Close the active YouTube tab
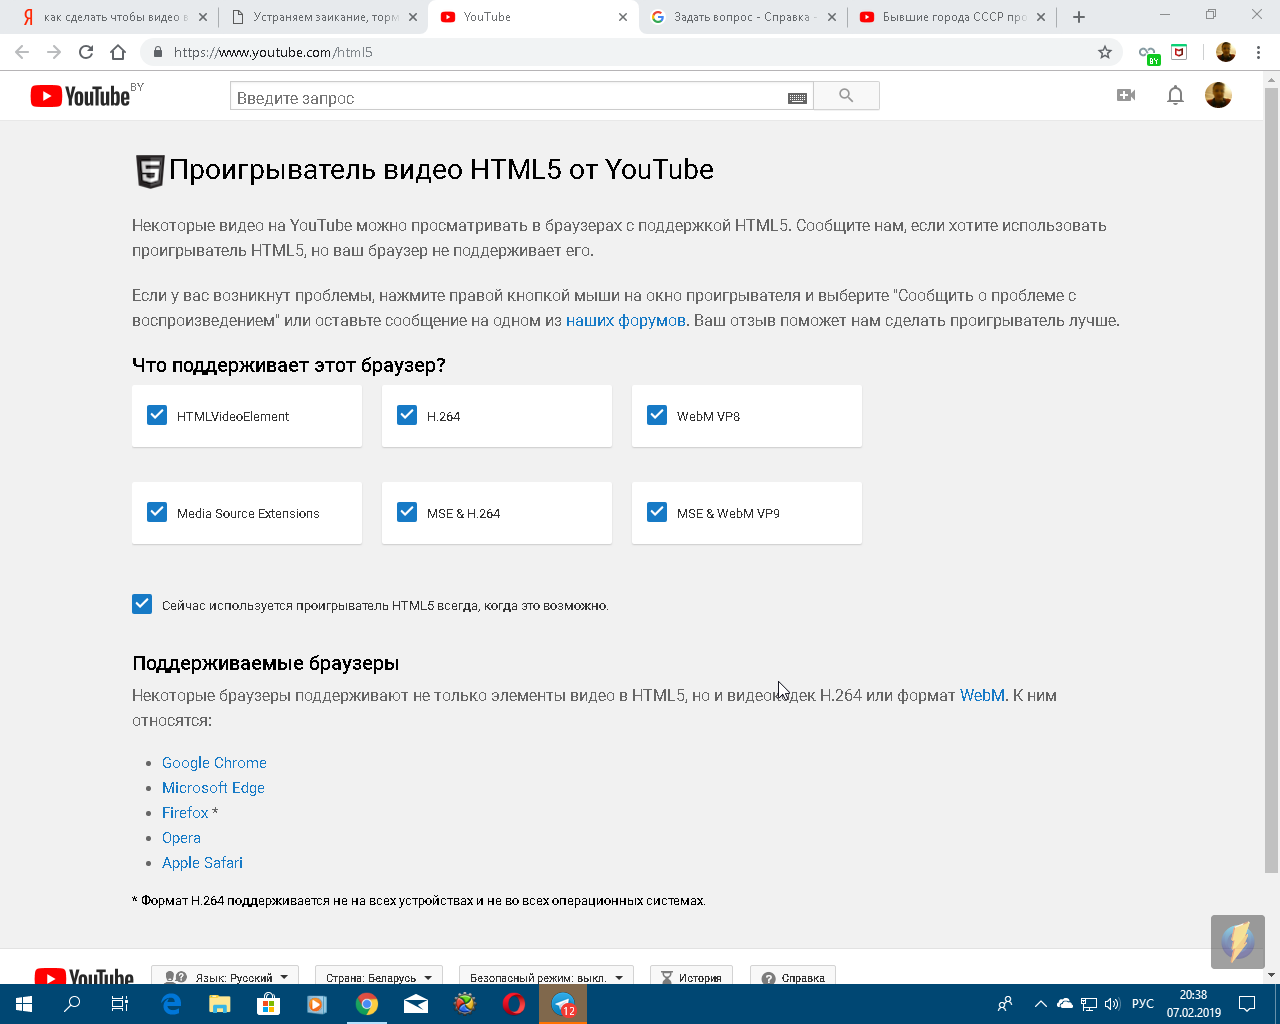1280x1024 pixels. (623, 17)
